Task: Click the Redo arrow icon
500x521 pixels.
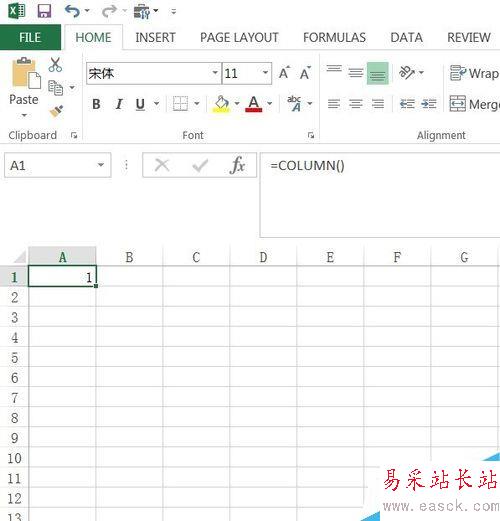Action: (109, 11)
